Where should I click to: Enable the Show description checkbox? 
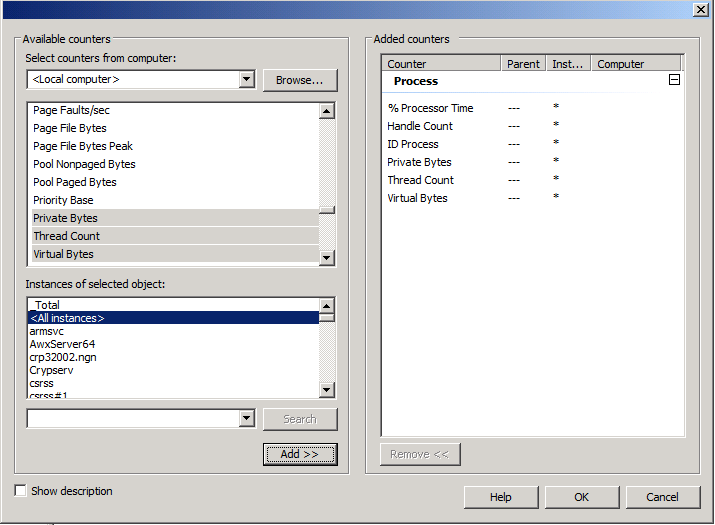(21, 491)
